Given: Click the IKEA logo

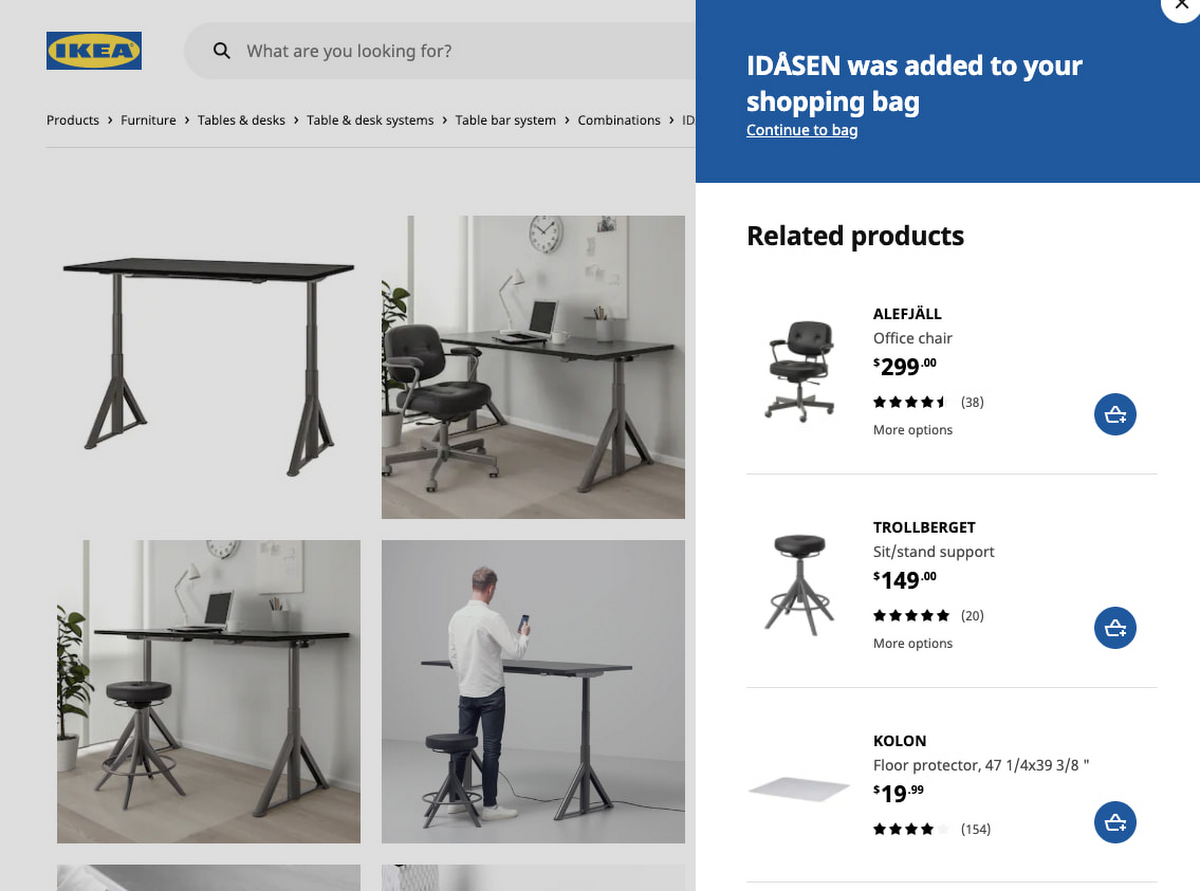Looking at the screenshot, I should tap(94, 51).
